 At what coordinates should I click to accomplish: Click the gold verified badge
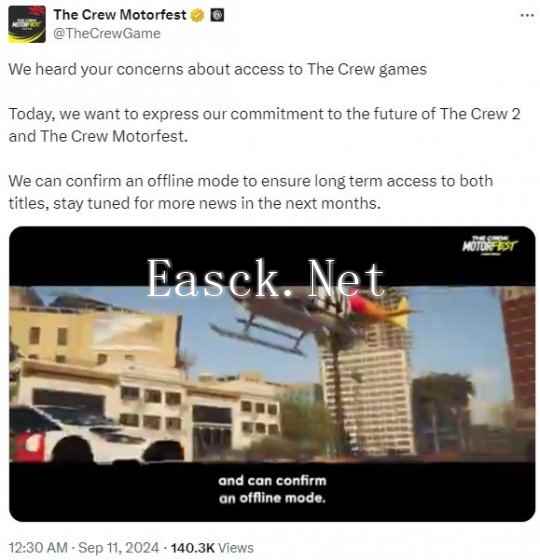click(197, 15)
